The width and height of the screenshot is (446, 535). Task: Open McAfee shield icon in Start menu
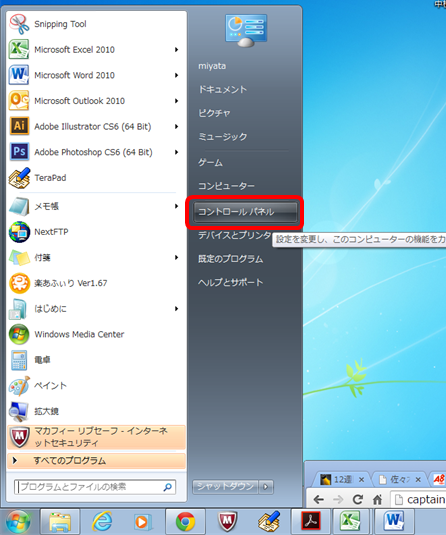point(19,437)
